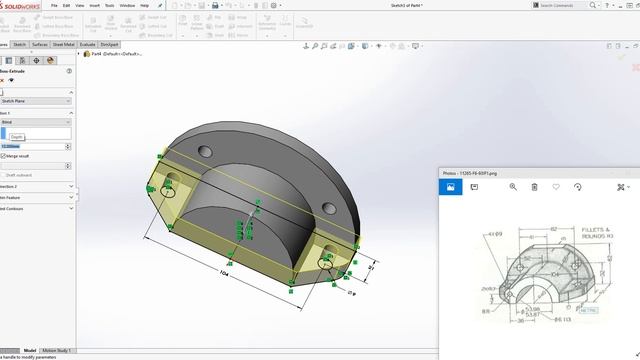
Task: Open the DisplayManager sphere tab icon
Action: pos(50,60)
